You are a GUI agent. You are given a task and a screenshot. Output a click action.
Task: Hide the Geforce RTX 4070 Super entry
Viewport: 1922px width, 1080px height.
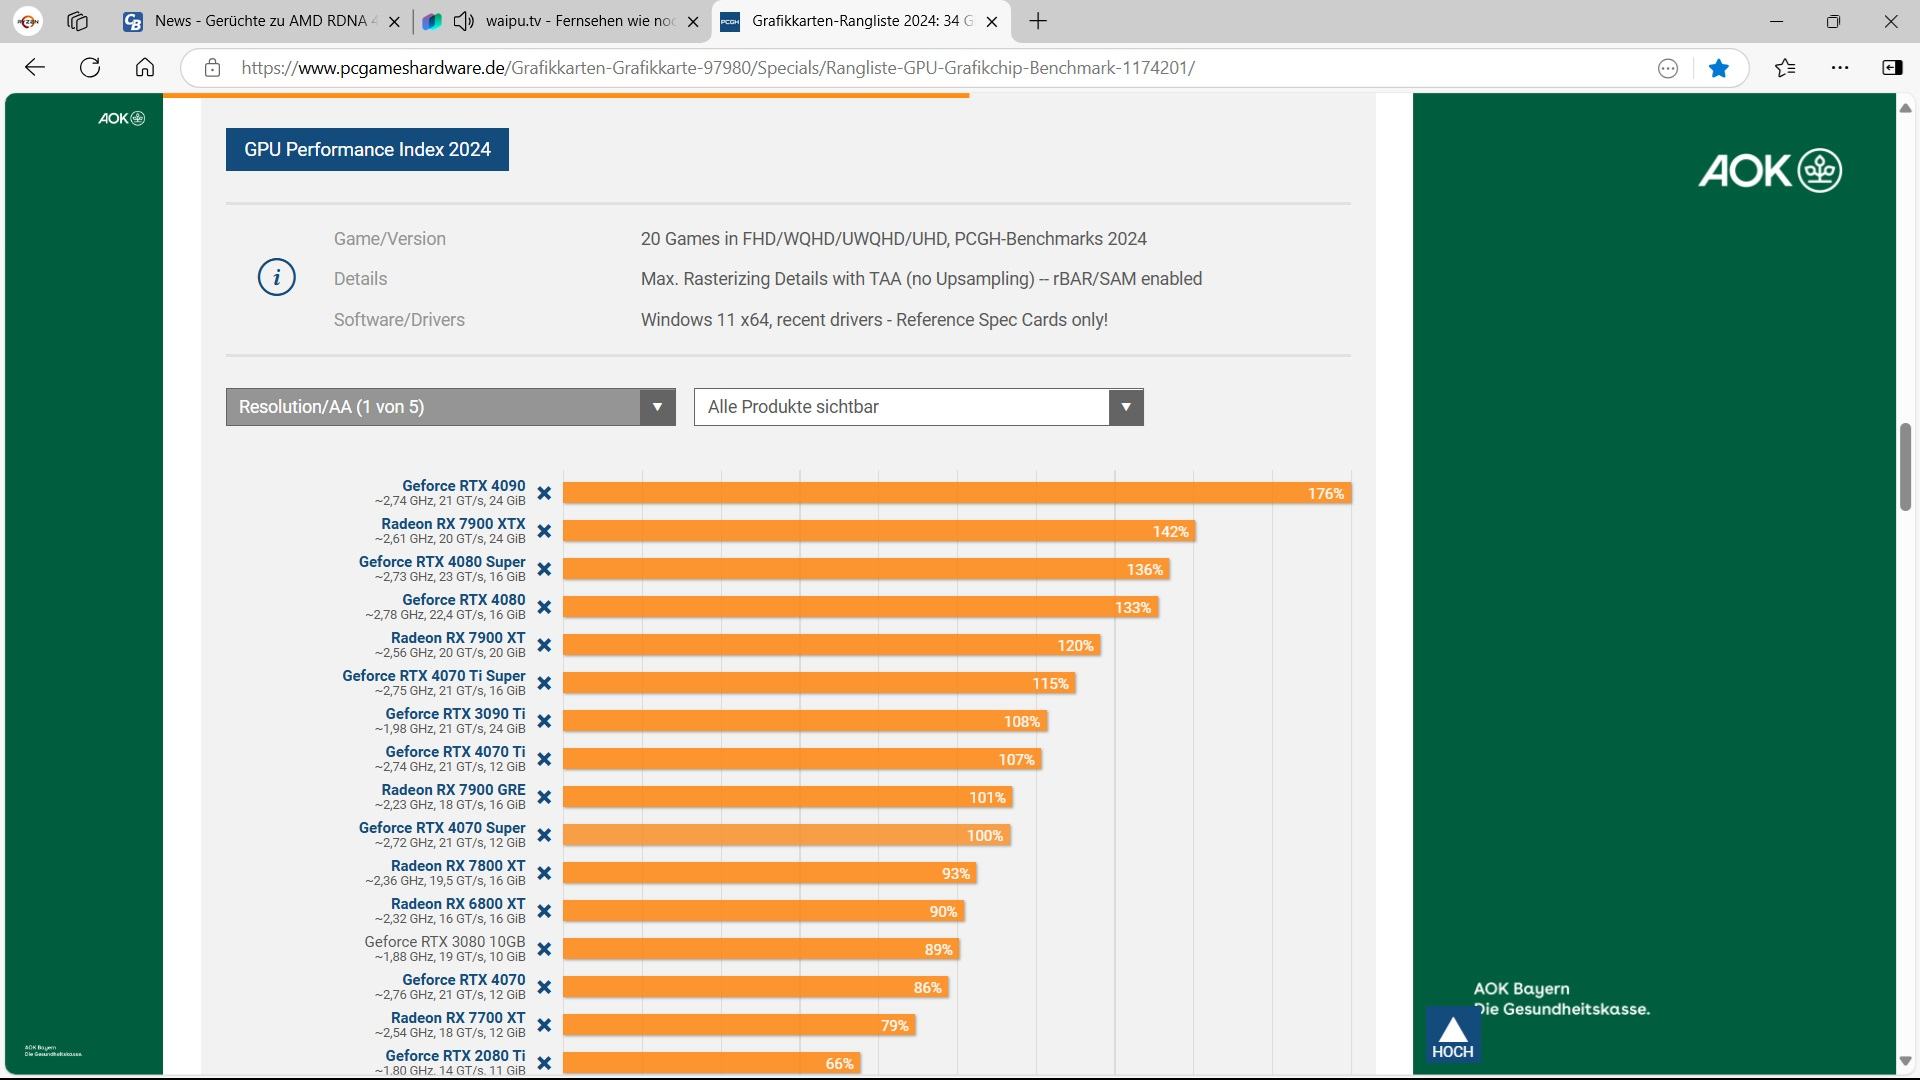tap(544, 836)
